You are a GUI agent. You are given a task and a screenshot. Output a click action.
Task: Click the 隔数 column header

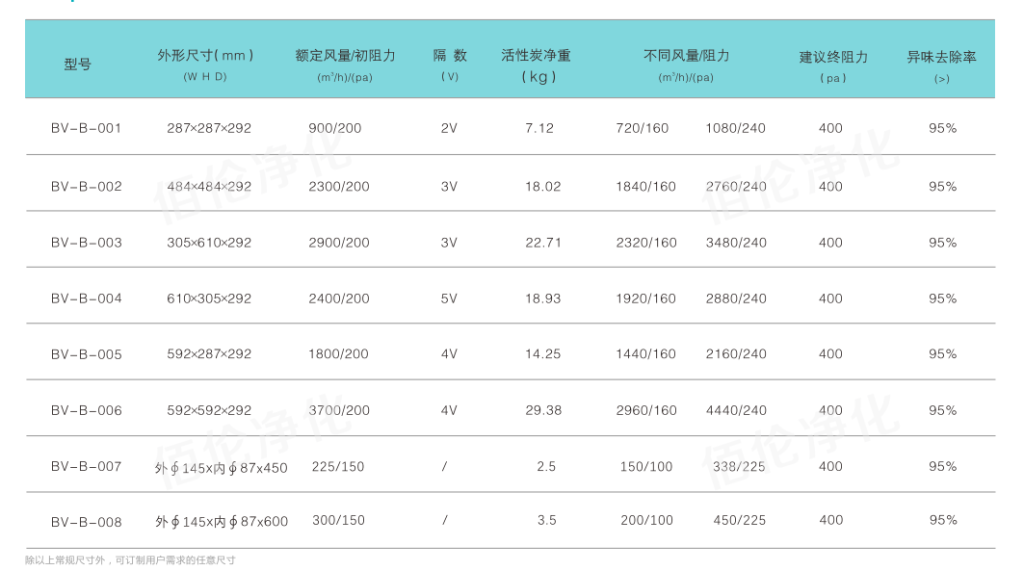point(449,56)
